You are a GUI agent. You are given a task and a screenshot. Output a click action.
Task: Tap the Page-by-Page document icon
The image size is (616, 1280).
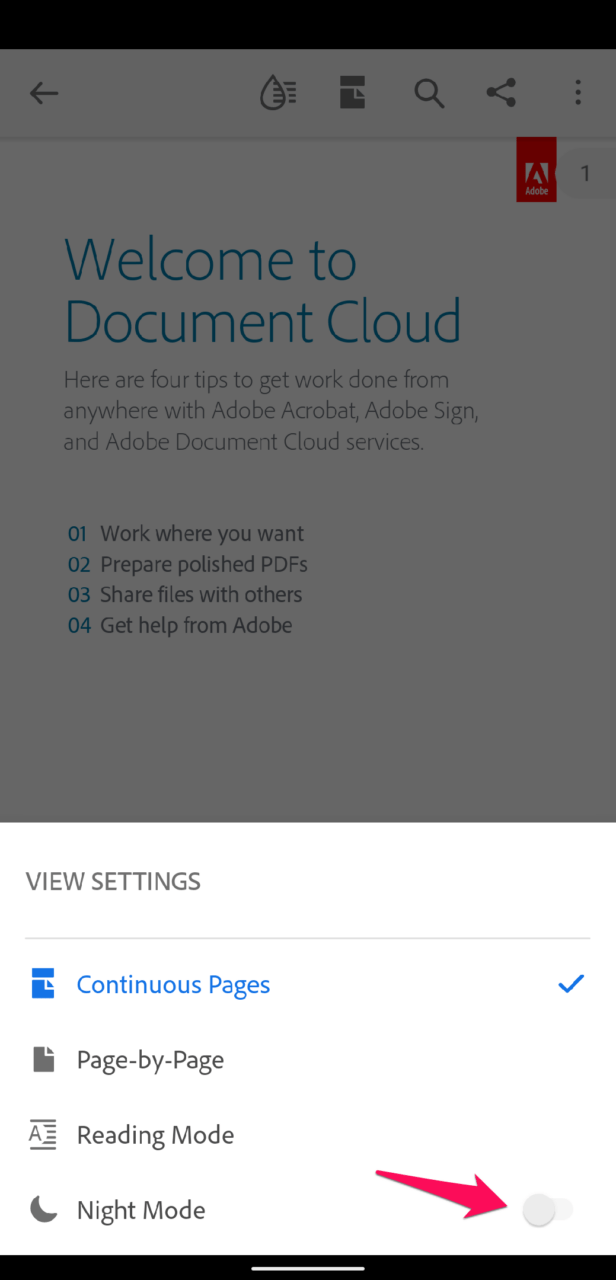tap(43, 1059)
